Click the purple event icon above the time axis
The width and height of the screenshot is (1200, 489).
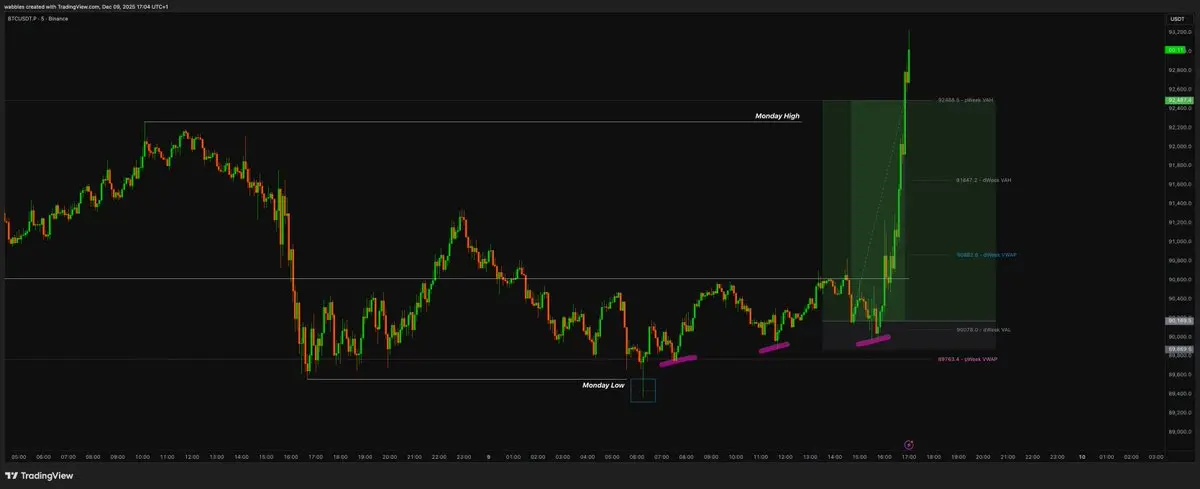click(908, 443)
